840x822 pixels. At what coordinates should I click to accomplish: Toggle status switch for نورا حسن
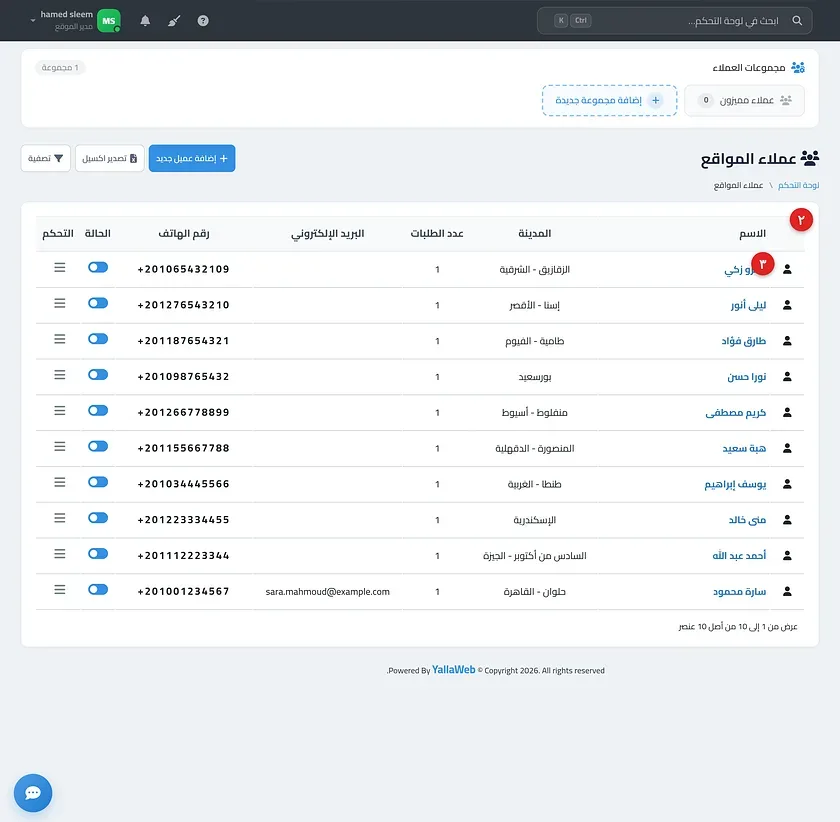click(98, 375)
